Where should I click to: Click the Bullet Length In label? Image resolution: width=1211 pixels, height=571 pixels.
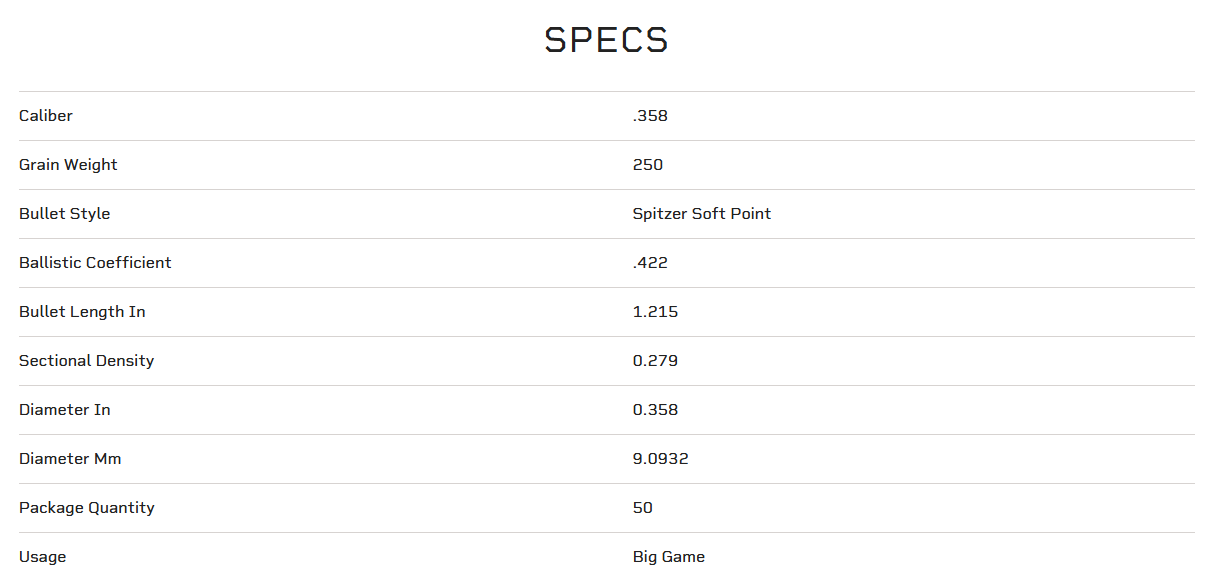click(x=82, y=312)
